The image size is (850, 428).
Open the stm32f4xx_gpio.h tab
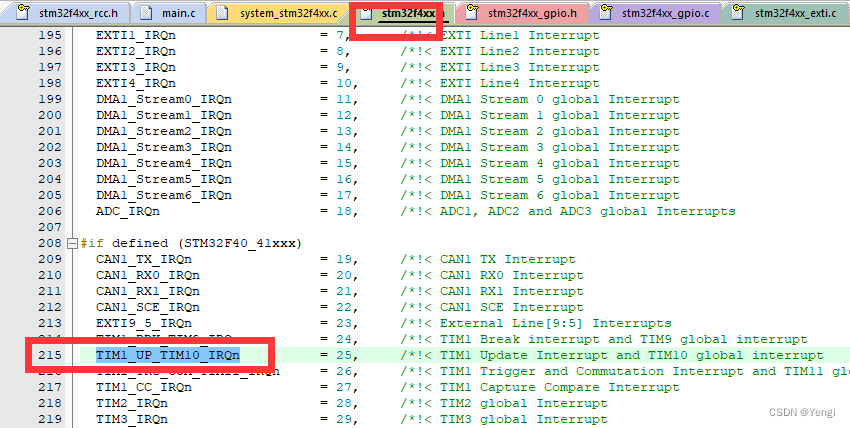click(x=522, y=13)
